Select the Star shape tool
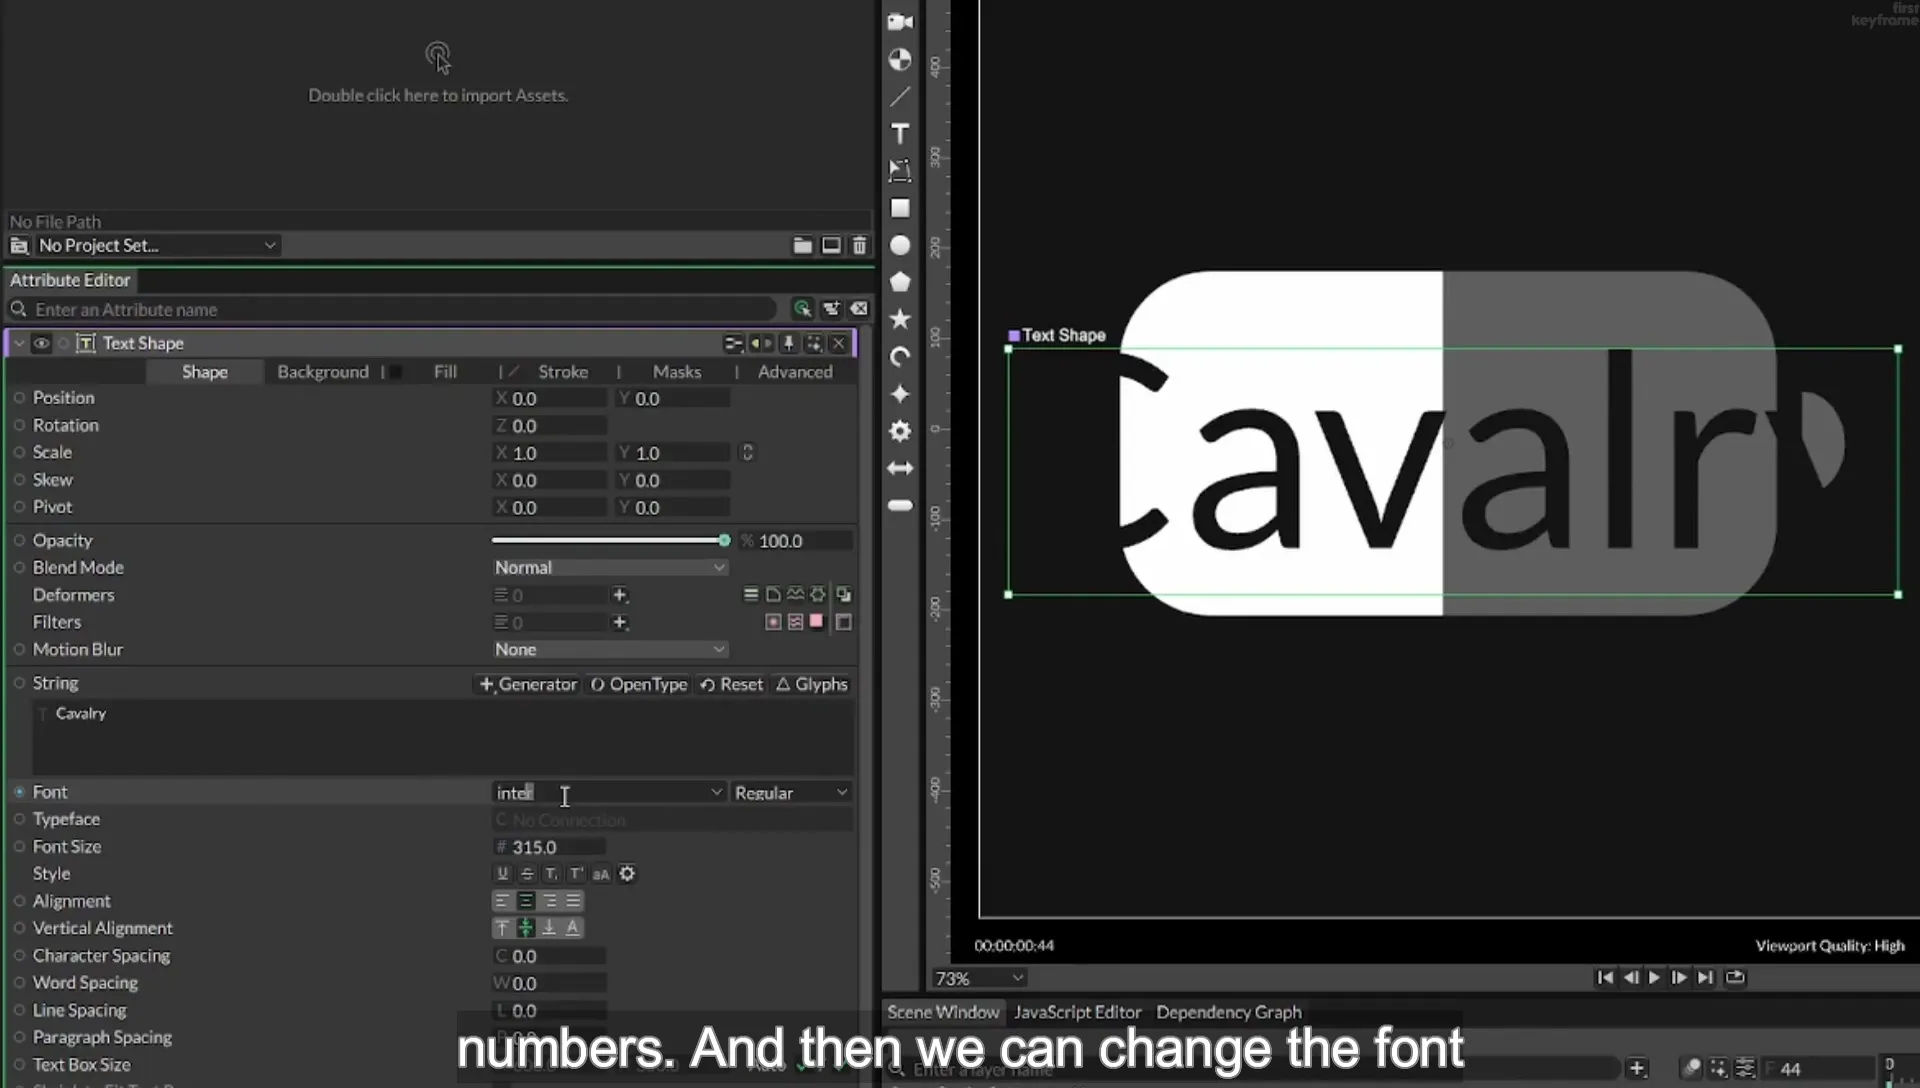Viewport: 1920px width, 1088px height. 900,319
